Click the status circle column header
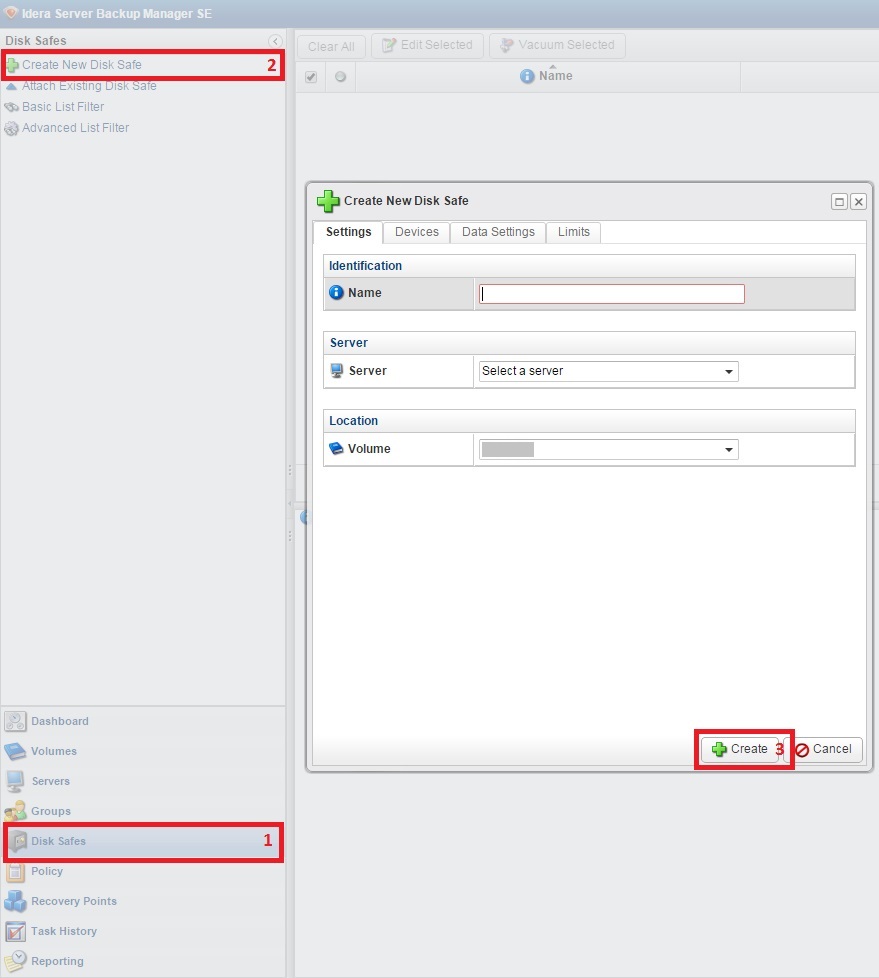The height and width of the screenshot is (978, 879). point(340,77)
